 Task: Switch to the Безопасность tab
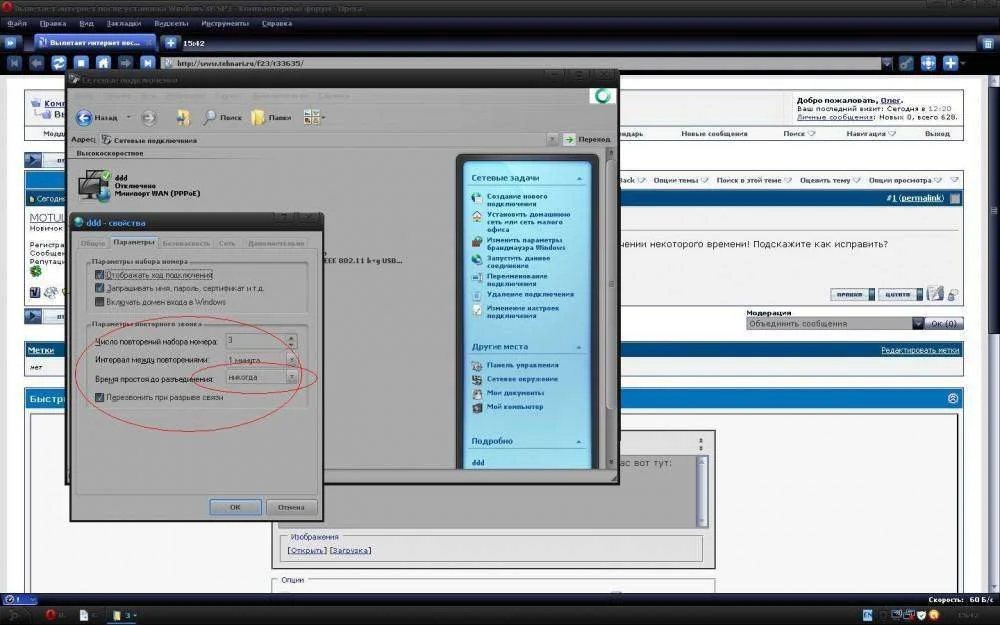click(186, 243)
